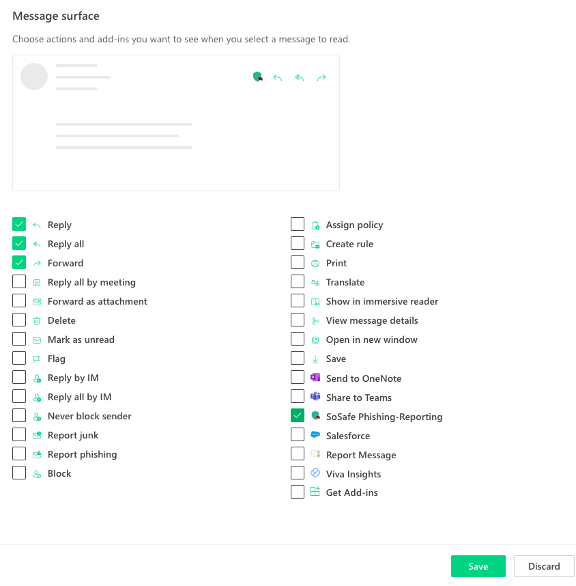
Task: Click the avatar placeholder in message preview
Action: pos(34,76)
